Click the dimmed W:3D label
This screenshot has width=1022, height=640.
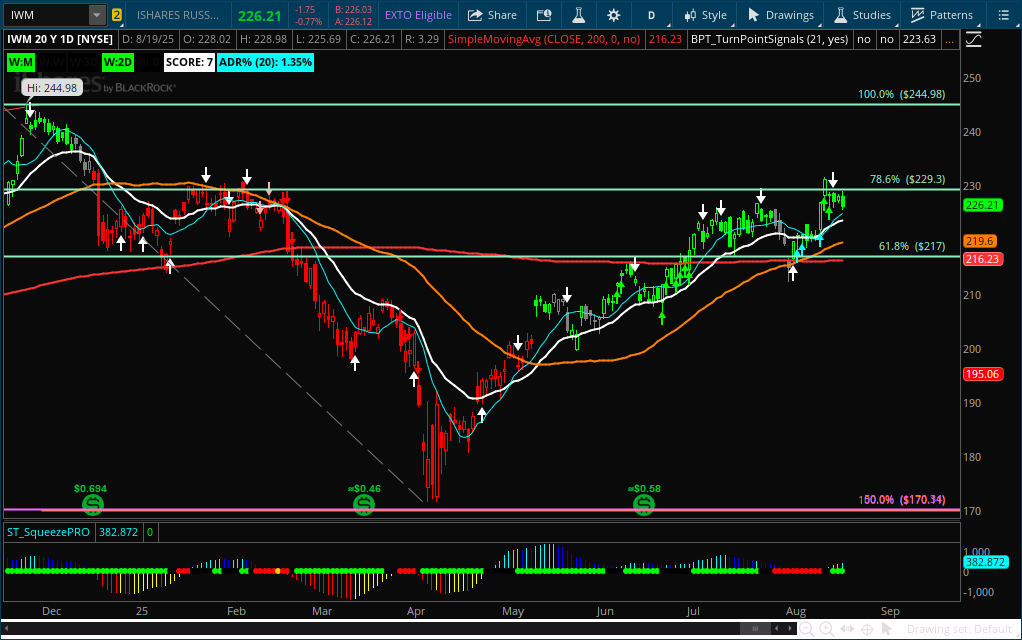(83, 63)
